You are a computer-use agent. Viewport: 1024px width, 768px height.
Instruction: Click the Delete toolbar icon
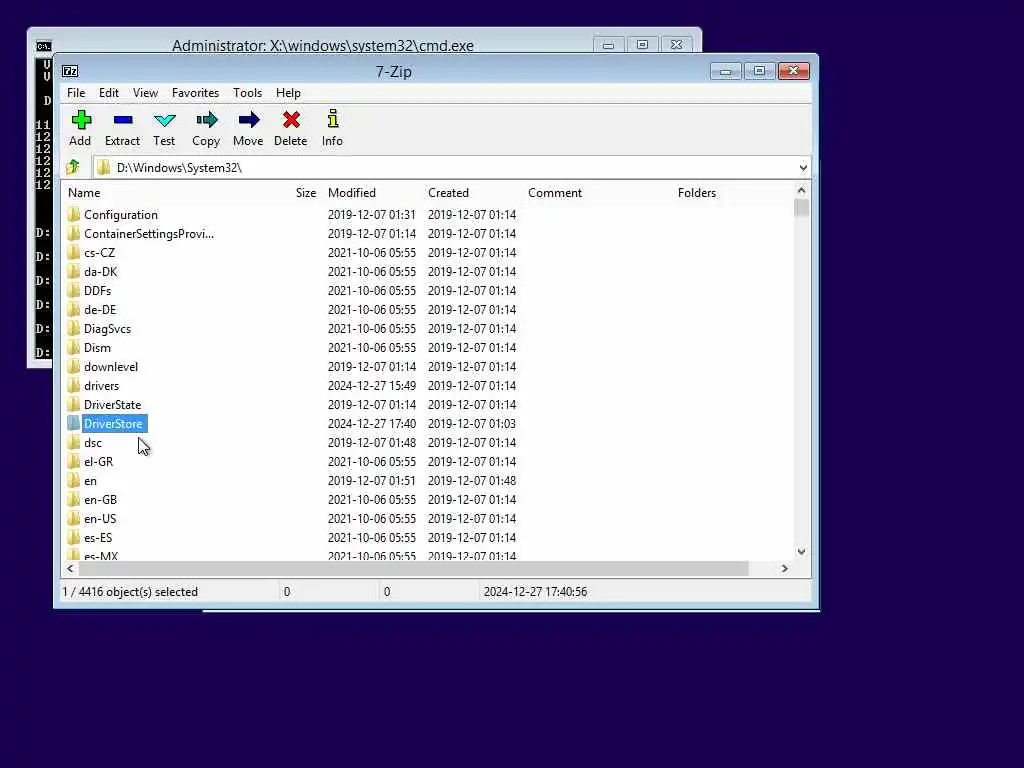291,120
